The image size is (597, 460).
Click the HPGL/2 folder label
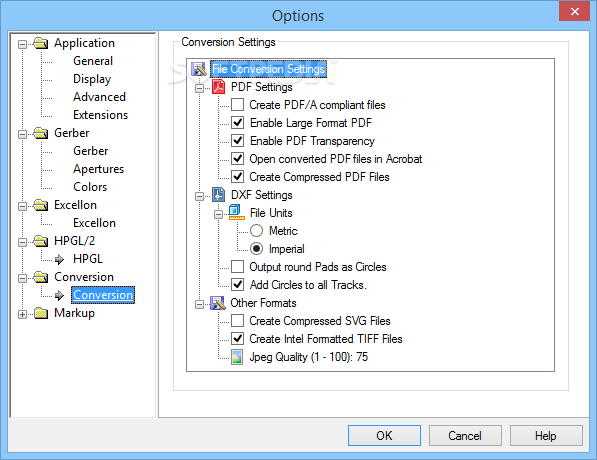75,241
